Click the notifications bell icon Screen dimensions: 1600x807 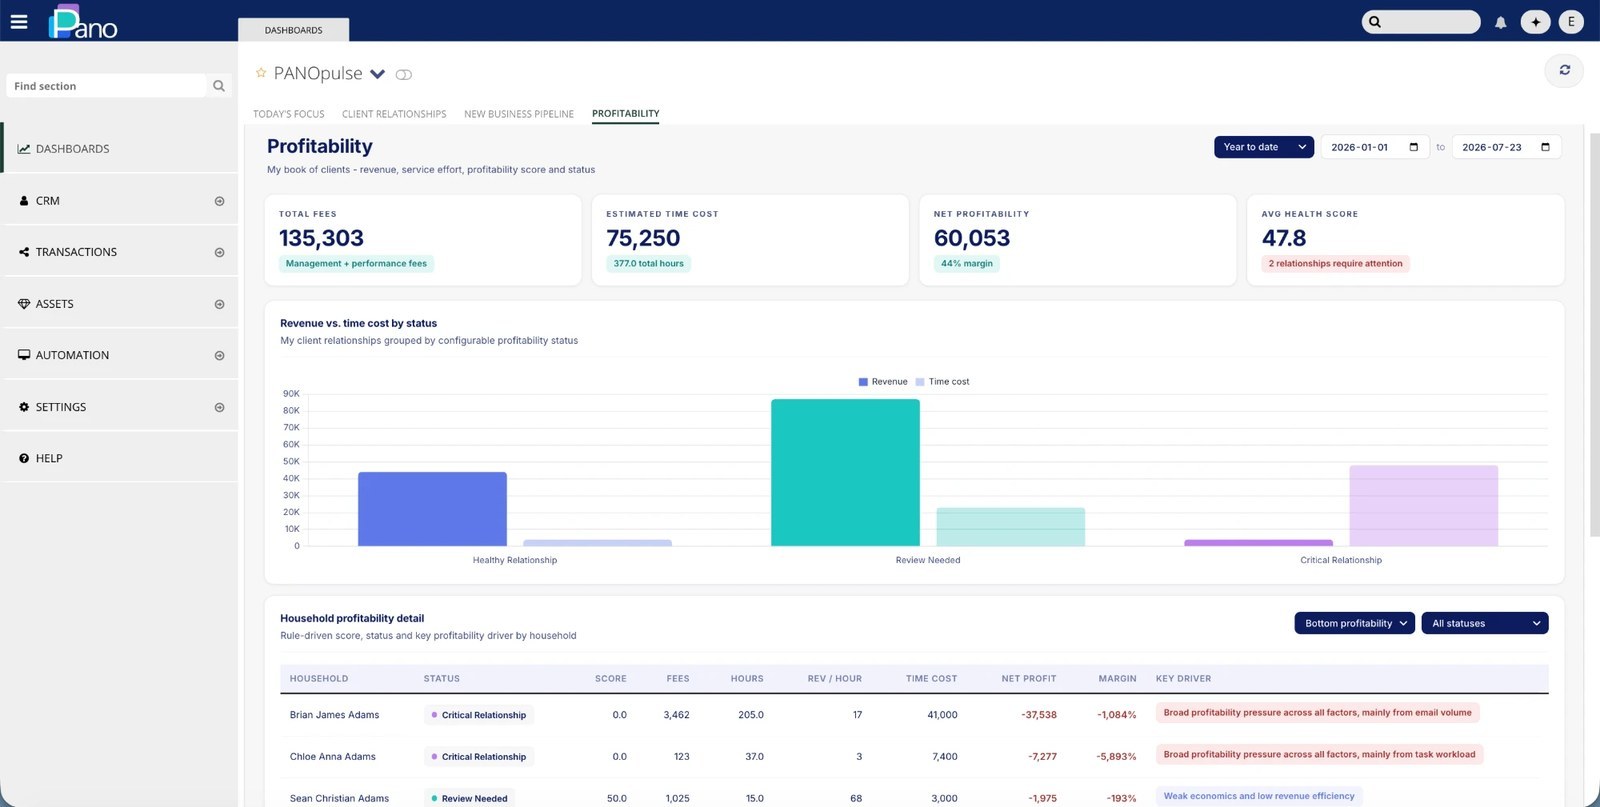[1500, 22]
